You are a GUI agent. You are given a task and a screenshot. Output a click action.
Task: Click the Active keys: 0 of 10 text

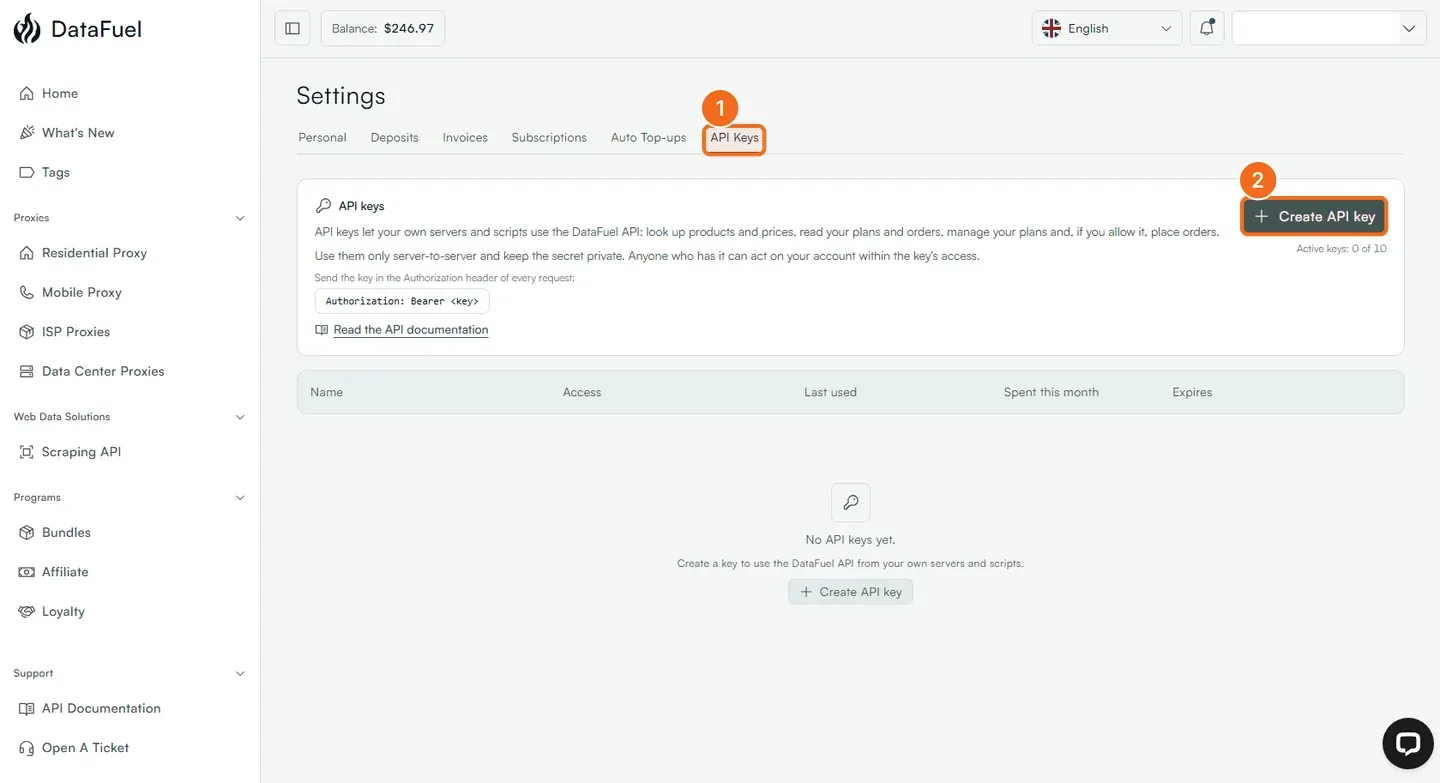click(x=1341, y=249)
